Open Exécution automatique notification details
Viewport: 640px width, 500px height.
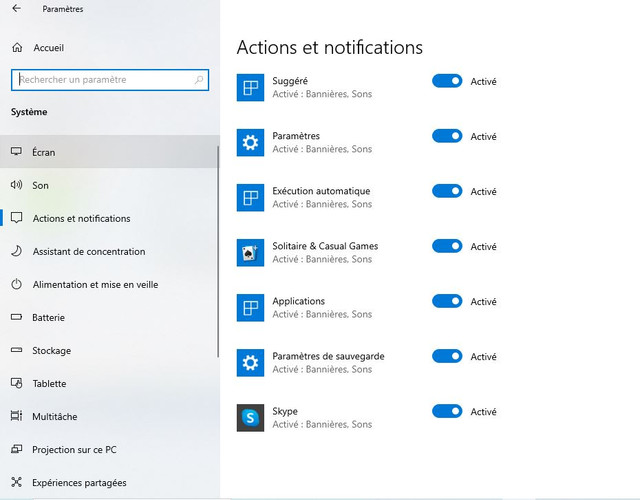(x=322, y=198)
